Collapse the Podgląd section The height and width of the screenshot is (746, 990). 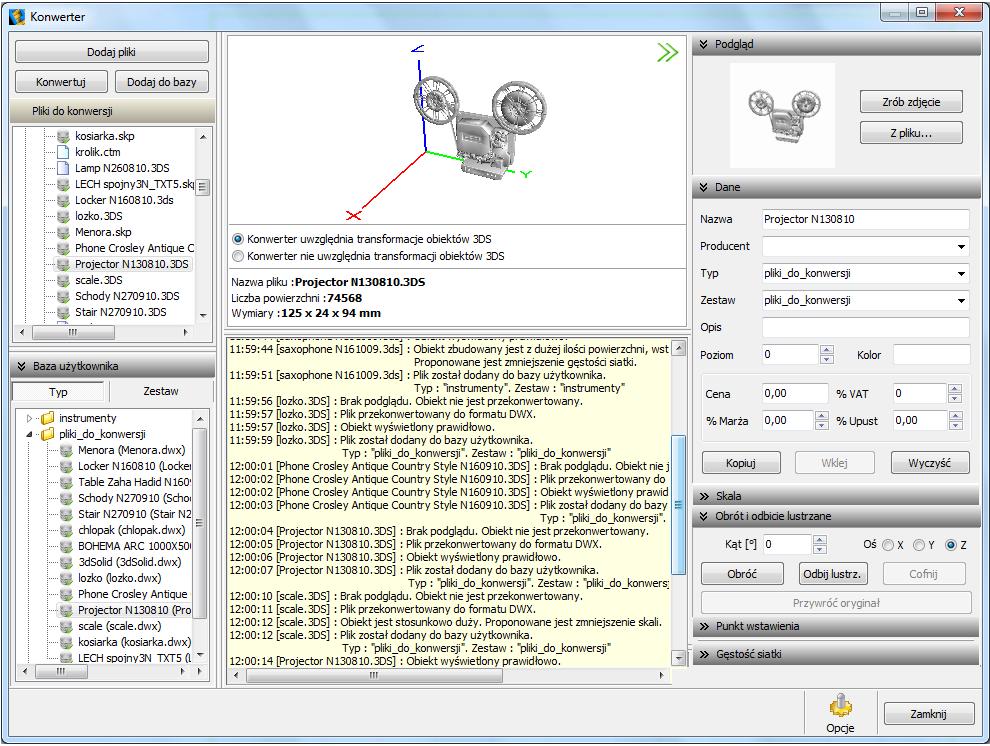(704, 44)
